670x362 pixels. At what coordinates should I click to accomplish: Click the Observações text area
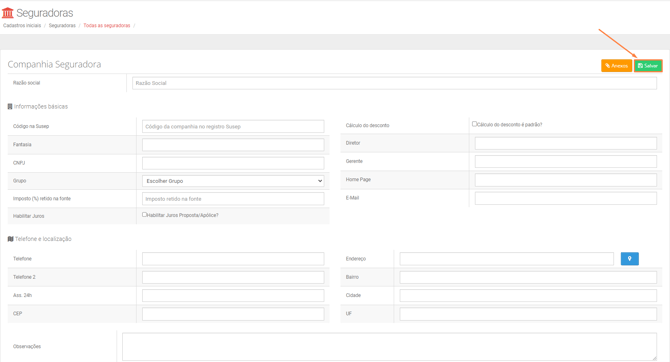click(x=389, y=347)
